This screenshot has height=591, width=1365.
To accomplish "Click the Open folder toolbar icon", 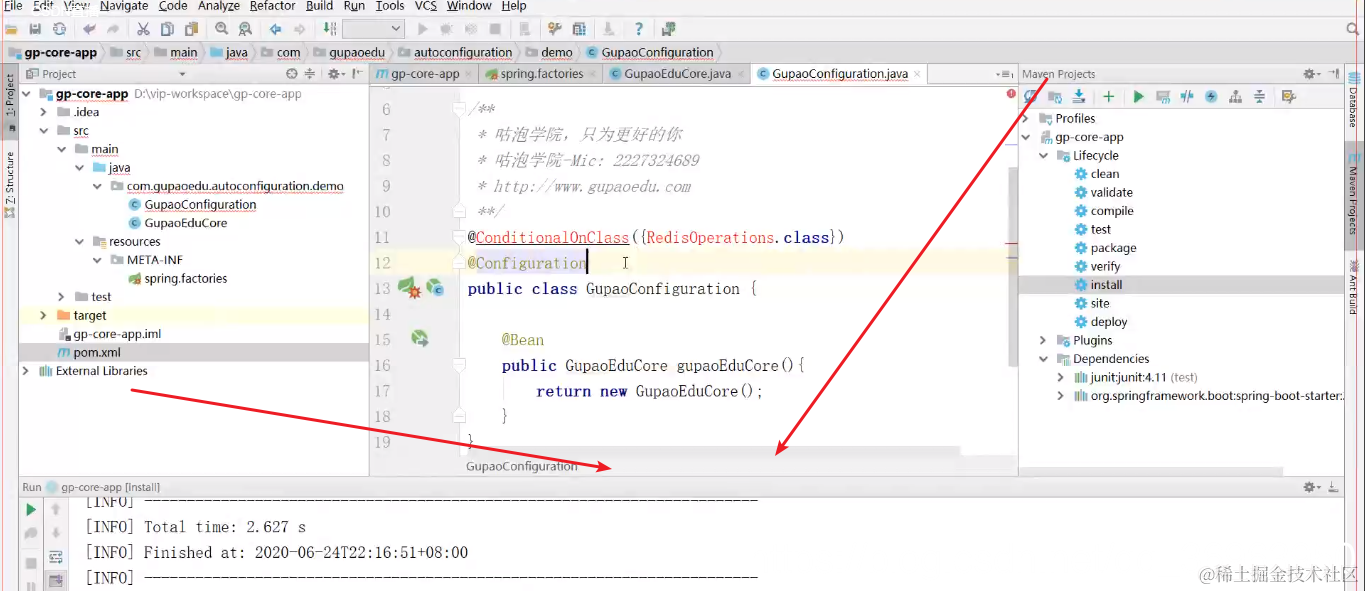I will point(12,29).
